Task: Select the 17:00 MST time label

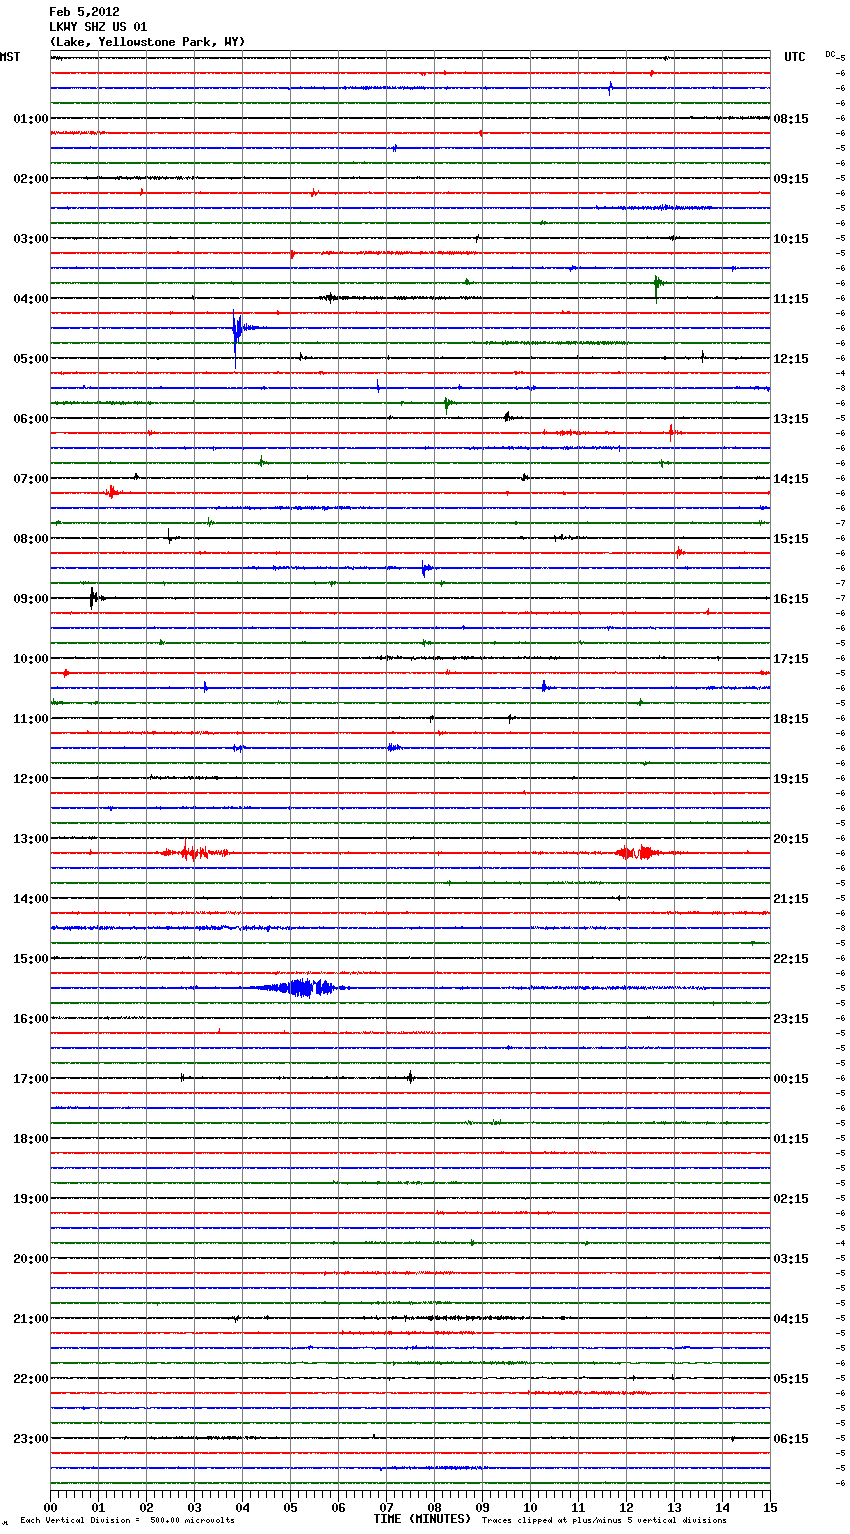Action: pyautogui.click(x=30, y=1079)
